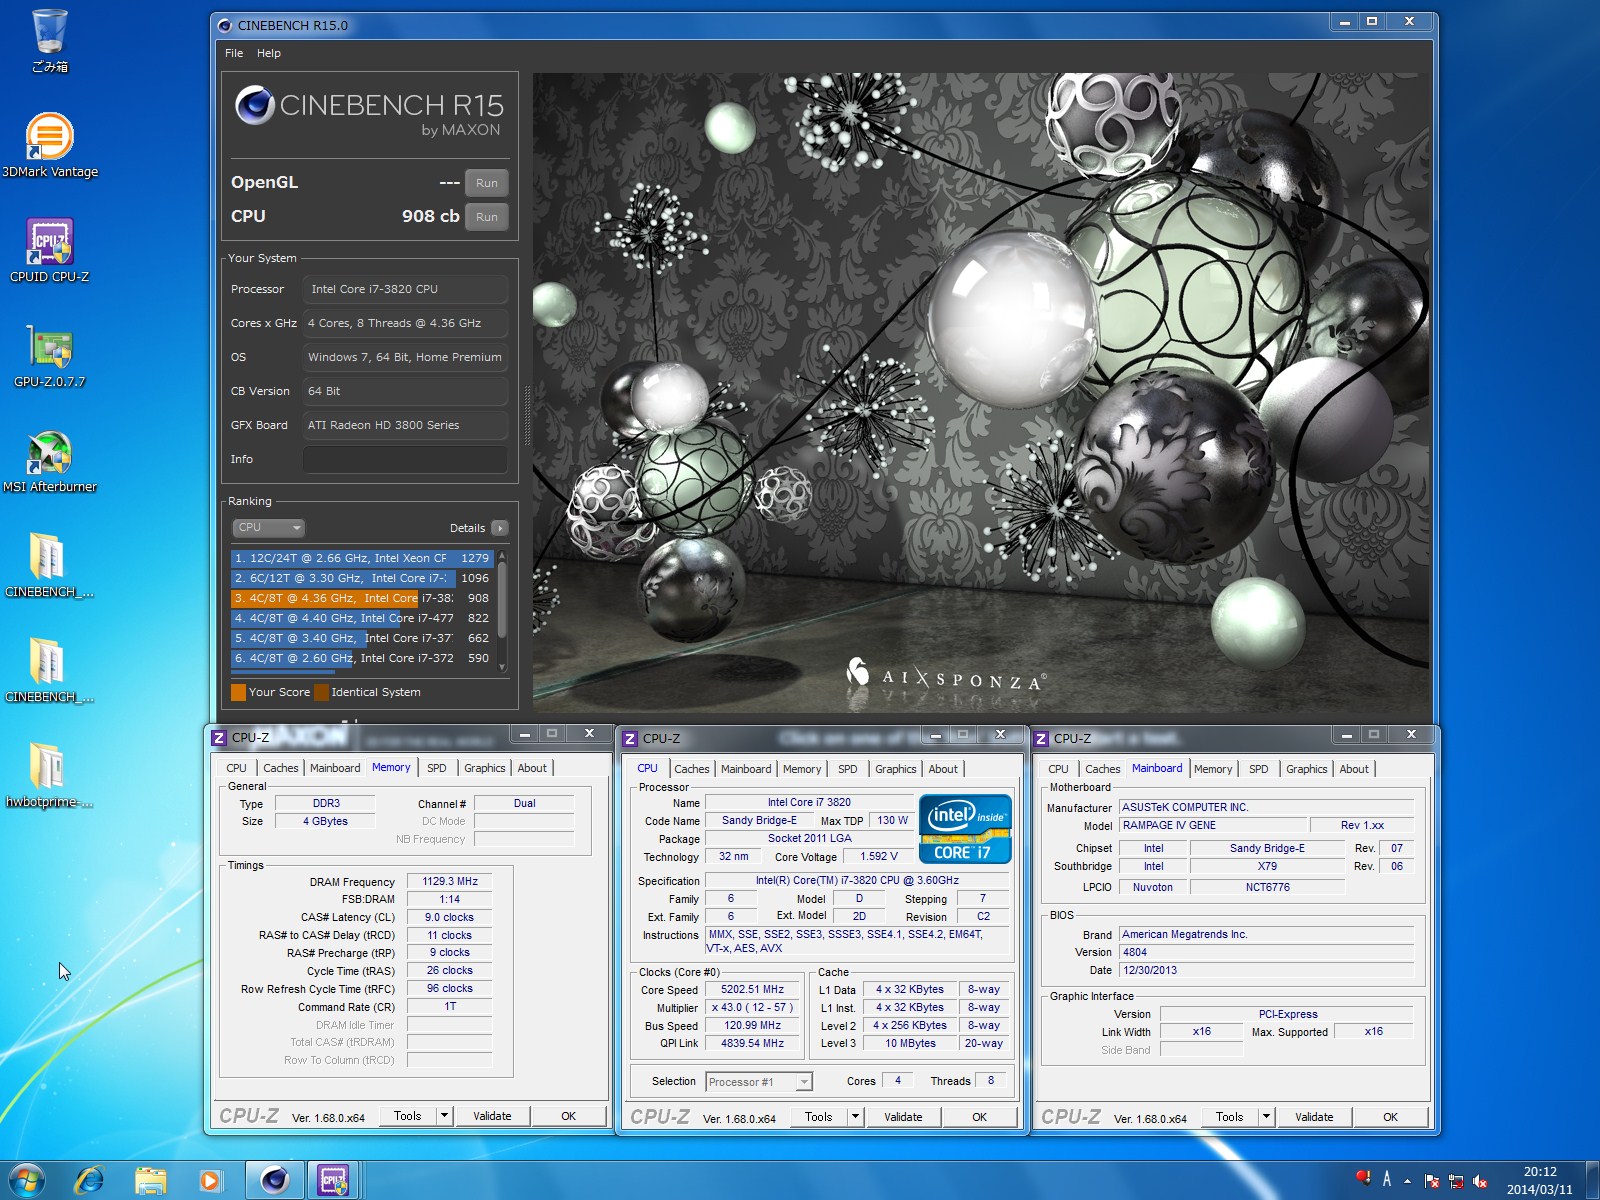The image size is (1600, 1200).
Task: Click the network icon in the system tray
Action: [x=1456, y=1182]
